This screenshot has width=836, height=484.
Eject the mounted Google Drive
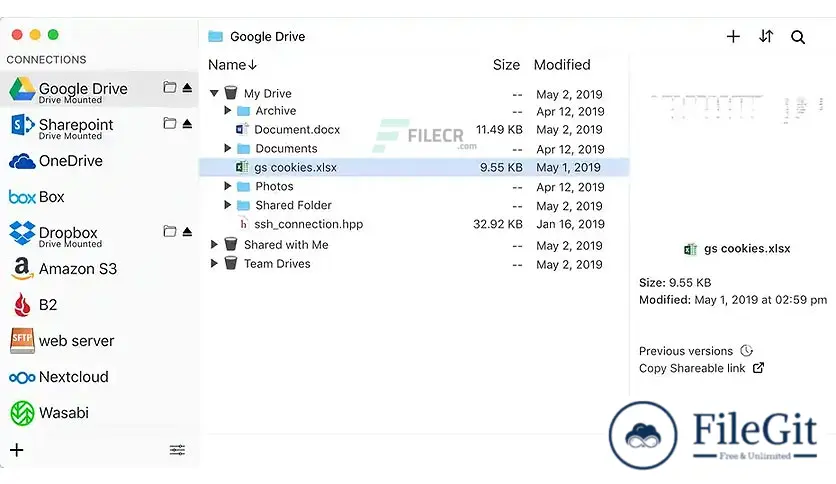[x=187, y=88]
